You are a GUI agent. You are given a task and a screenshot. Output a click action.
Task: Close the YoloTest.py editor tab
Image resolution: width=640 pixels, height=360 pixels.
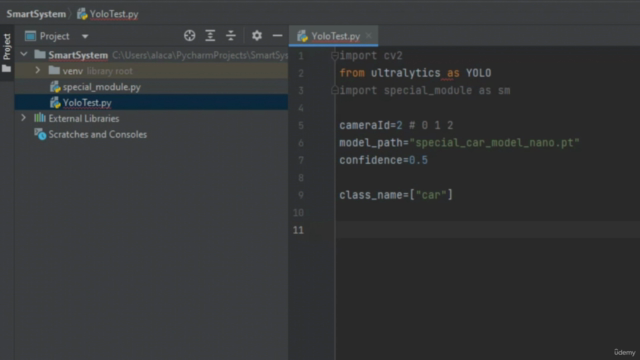[x=369, y=36]
